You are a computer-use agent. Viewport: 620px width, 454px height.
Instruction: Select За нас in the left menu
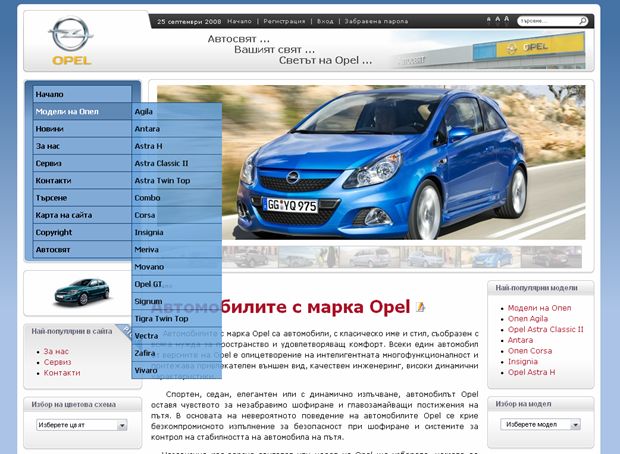coord(82,146)
